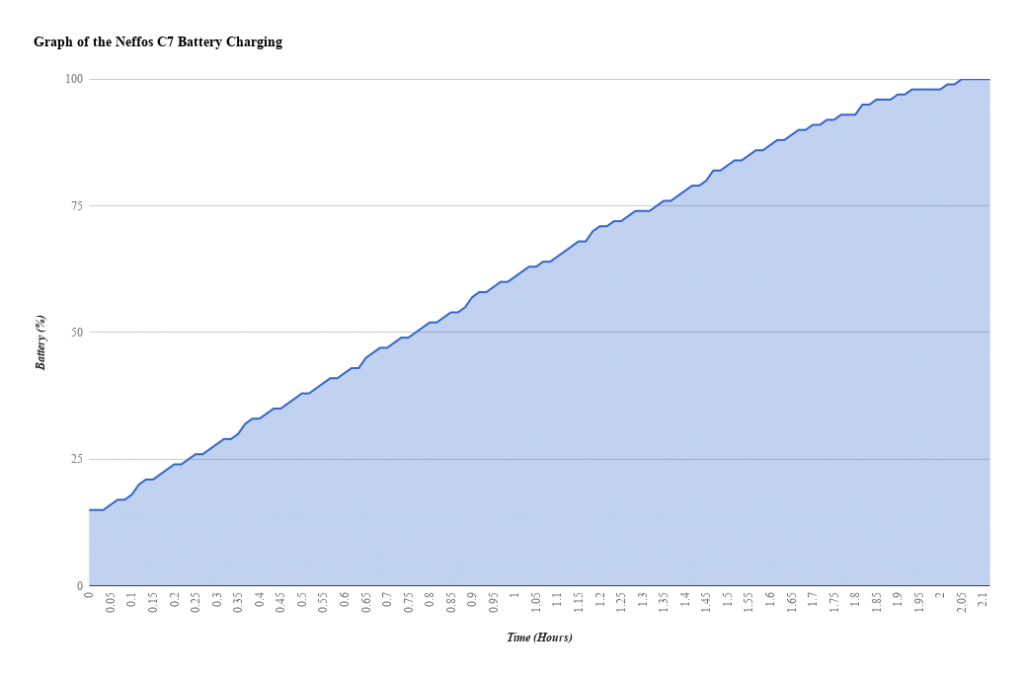The image size is (1024, 678).
Task: Click the 'Time (Hours)' horizontal axis label
Action: click(539, 638)
